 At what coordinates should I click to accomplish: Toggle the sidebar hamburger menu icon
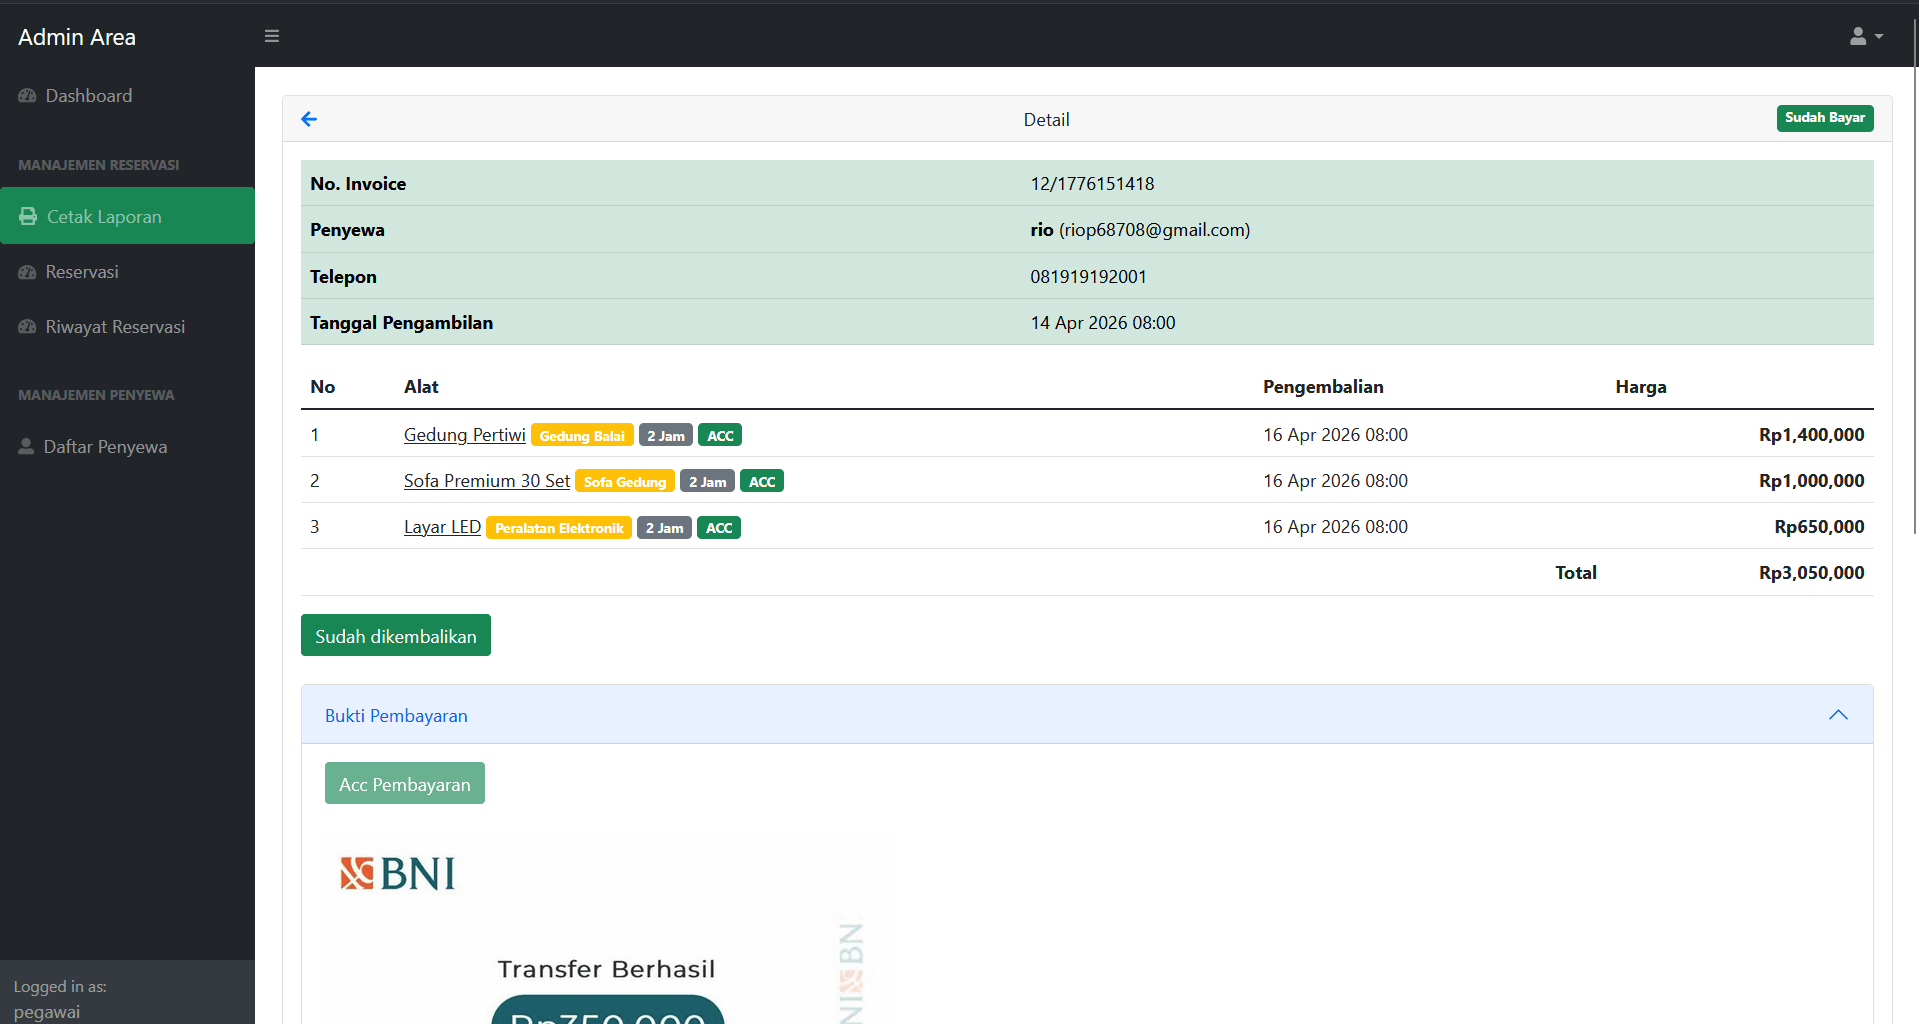point(272,36)
